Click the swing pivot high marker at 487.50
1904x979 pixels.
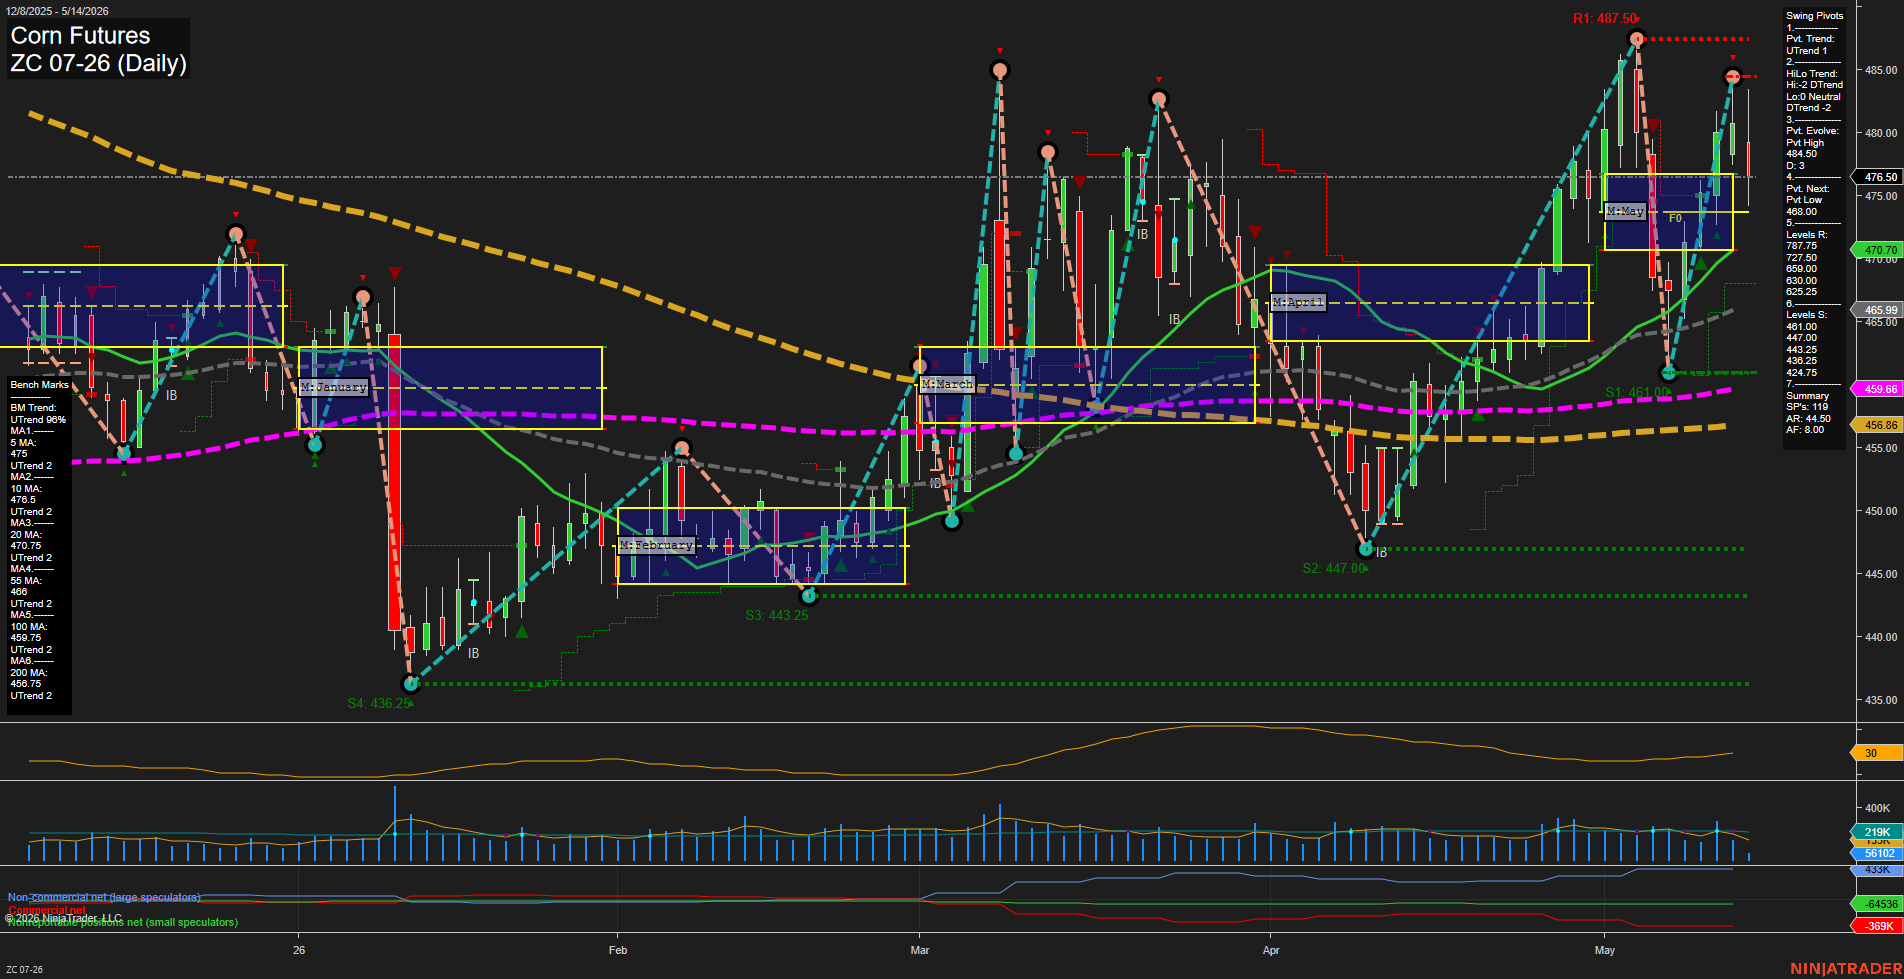pyautogui.click(x=1636, y=40)
